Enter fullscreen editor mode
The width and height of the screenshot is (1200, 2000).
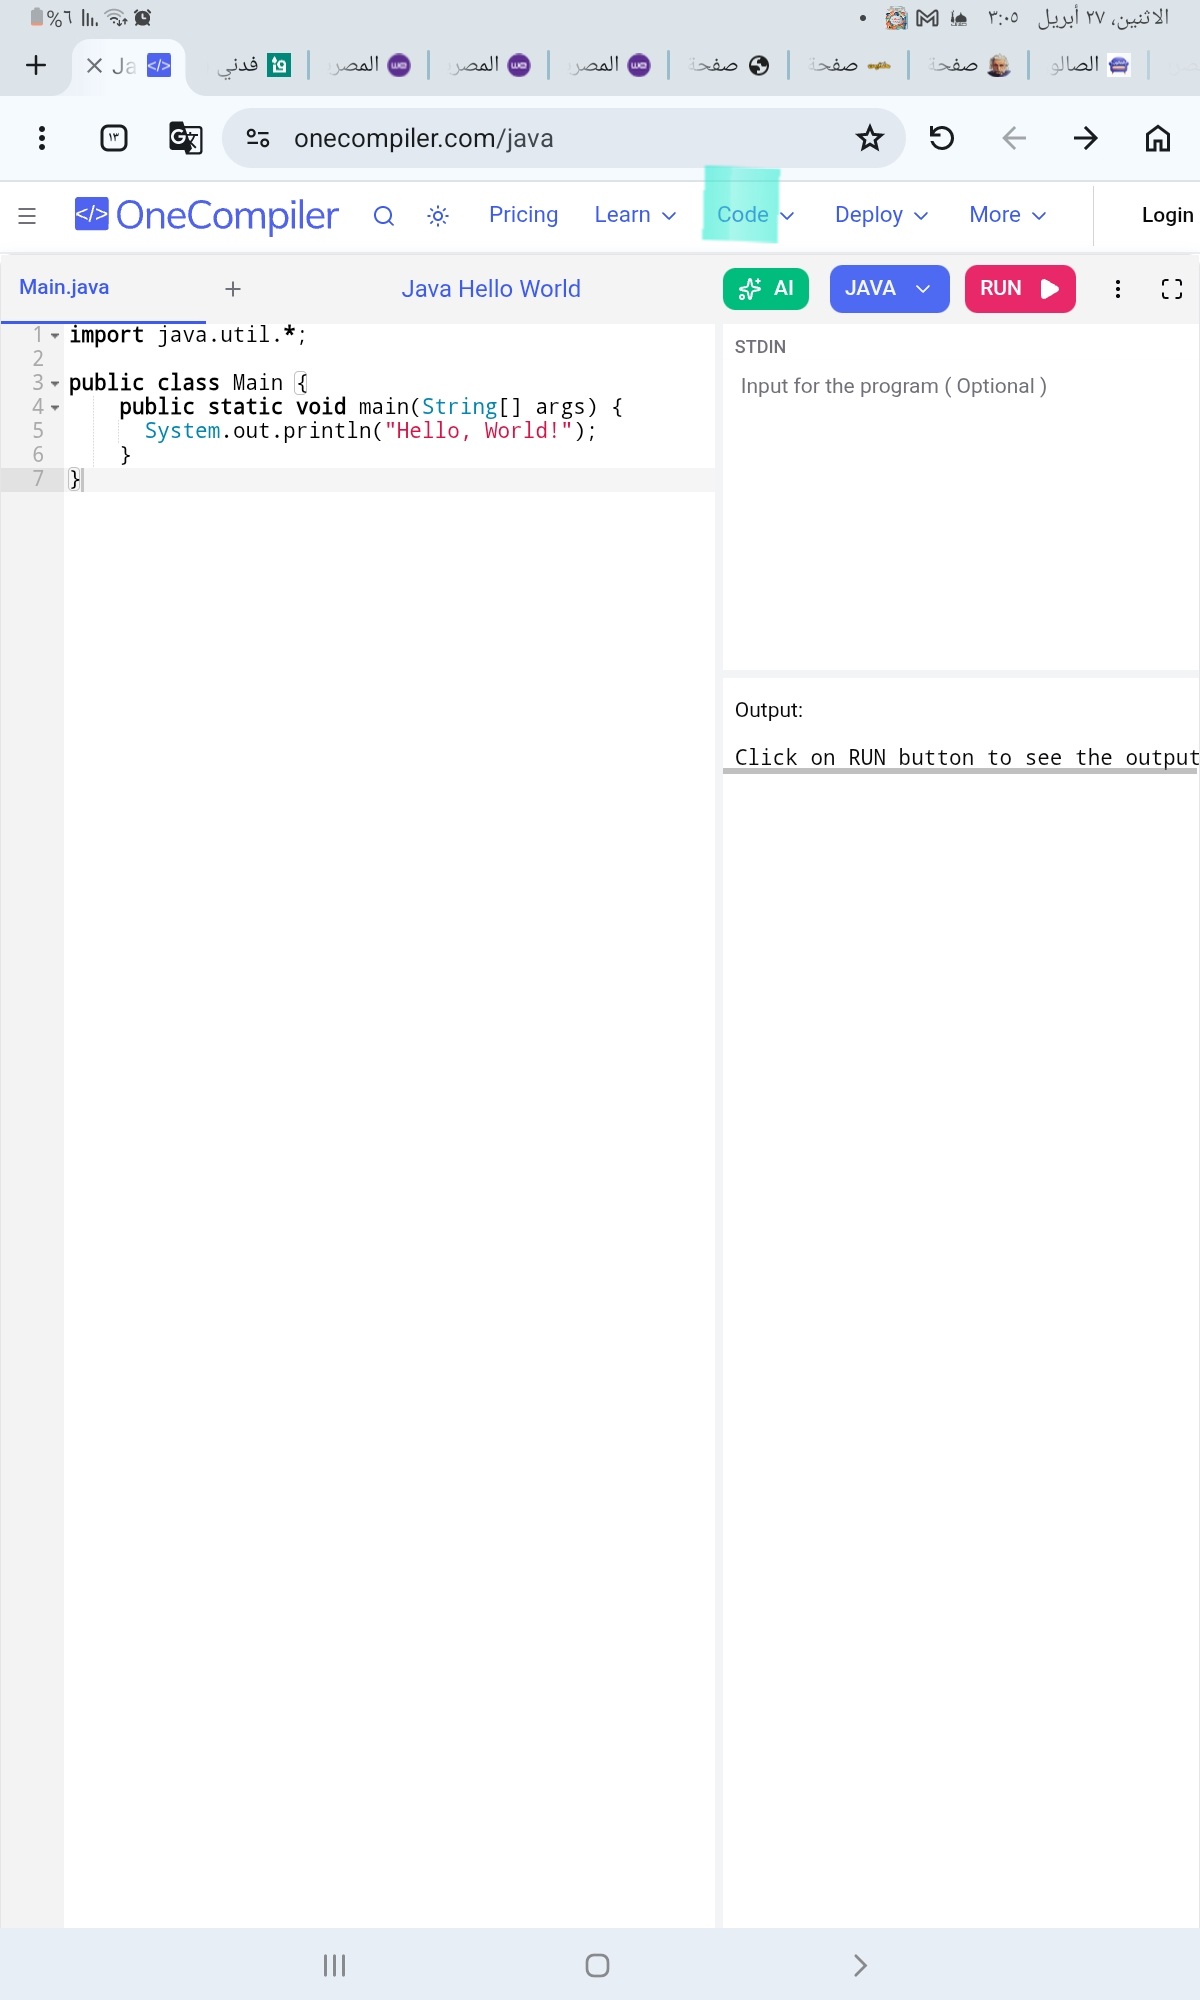coord(1172,289)
